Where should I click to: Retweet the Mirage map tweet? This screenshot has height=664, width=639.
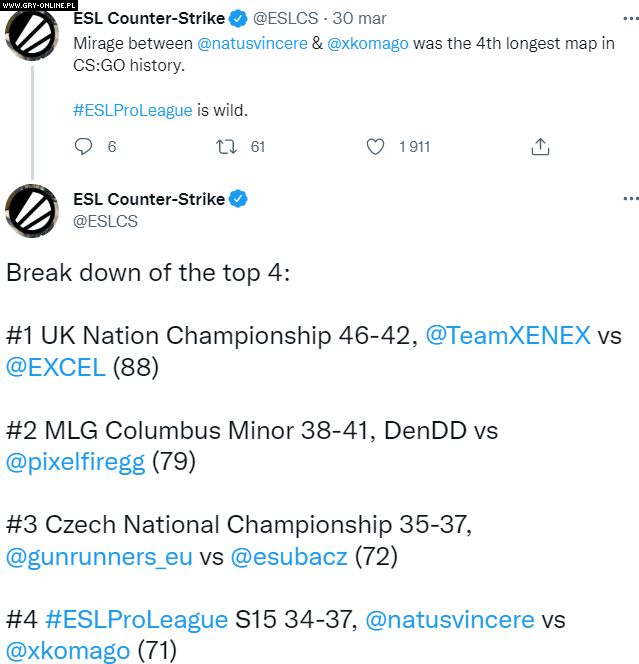[227, 147]
